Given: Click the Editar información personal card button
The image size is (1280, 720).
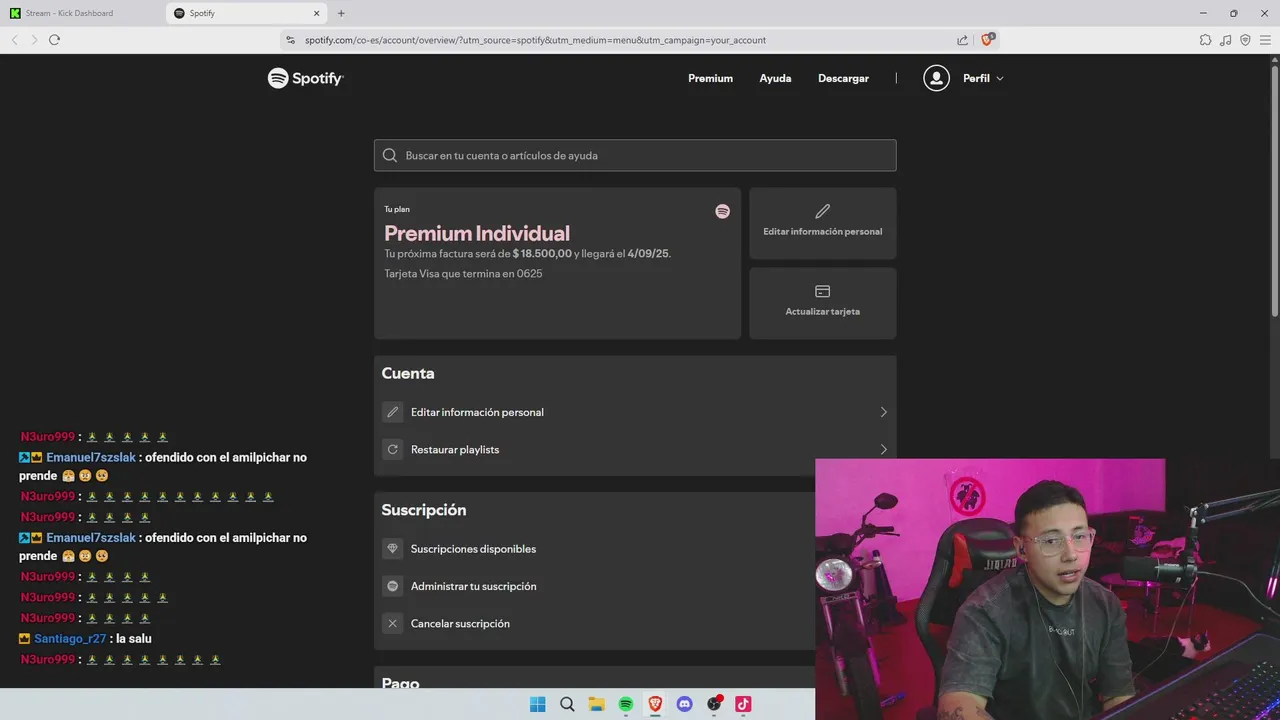Looking at the screenshot, I should click(823, 223).
